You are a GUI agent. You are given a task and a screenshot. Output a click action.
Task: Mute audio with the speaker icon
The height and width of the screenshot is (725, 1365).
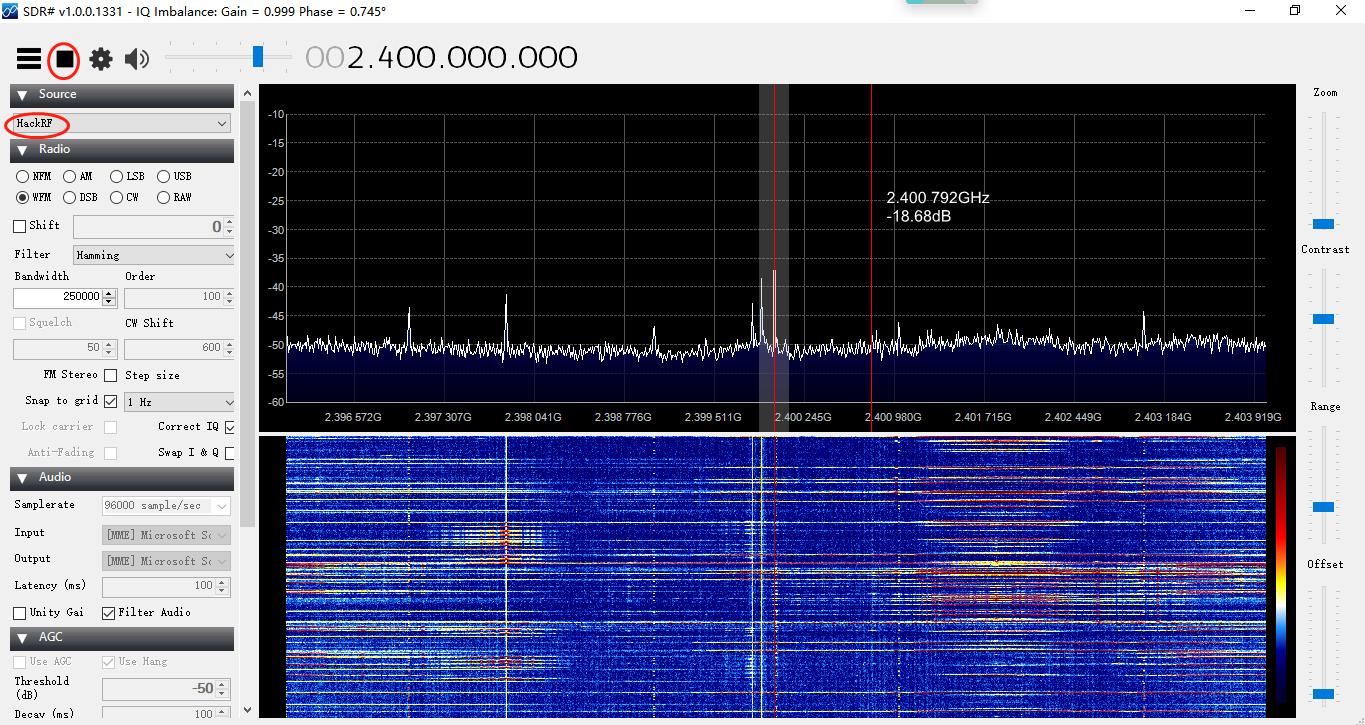[x=137, y=59]
